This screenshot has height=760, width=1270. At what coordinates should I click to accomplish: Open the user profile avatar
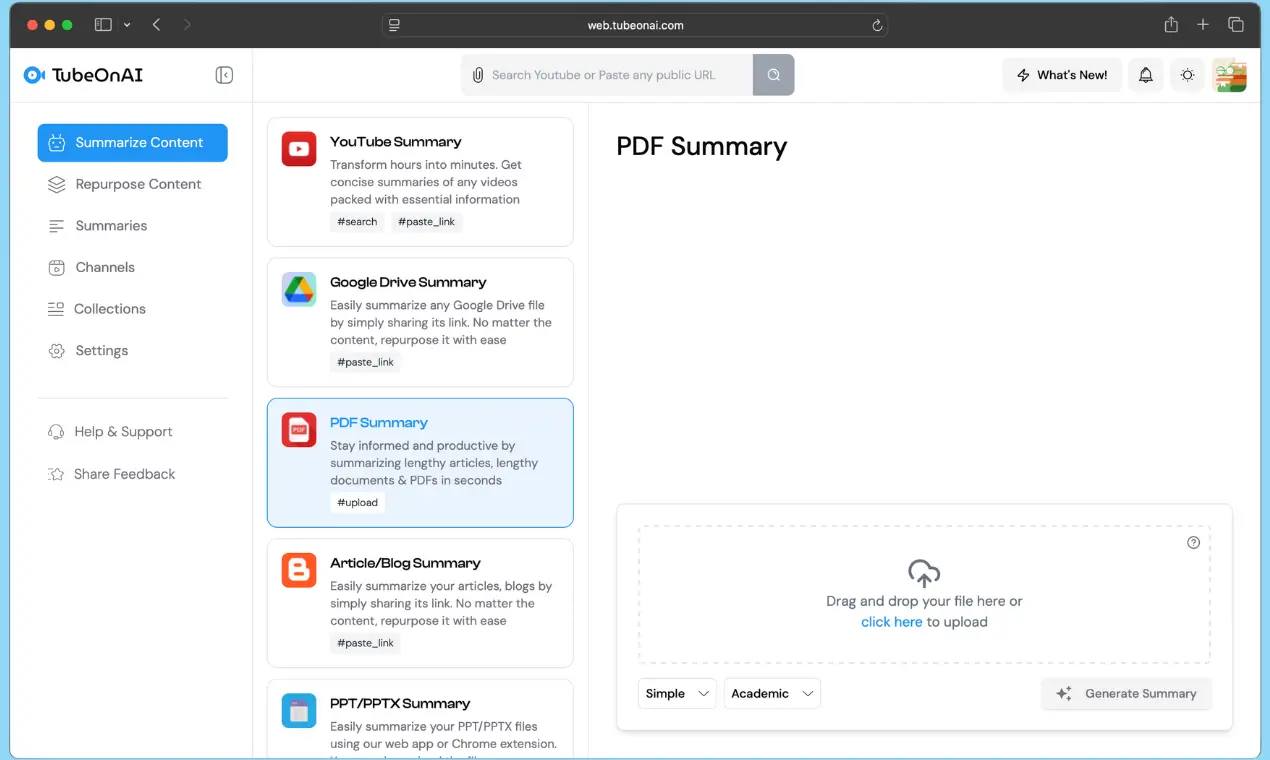click(1229, 75)
